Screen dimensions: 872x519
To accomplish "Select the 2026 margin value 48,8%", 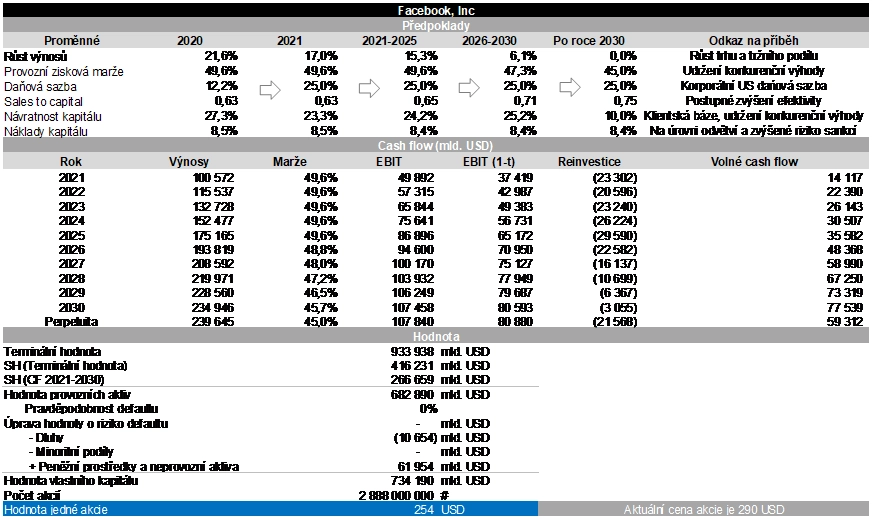I will coord(320,250).
